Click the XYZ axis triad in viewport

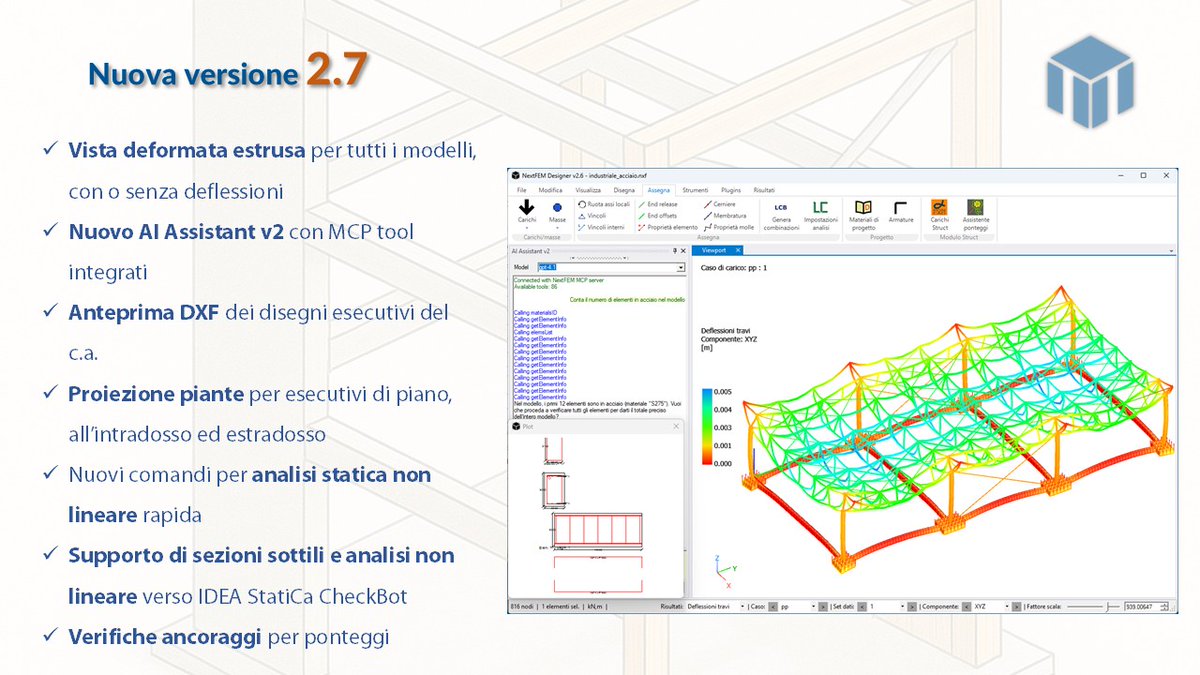pyautogui.click(x=728, y=572)
